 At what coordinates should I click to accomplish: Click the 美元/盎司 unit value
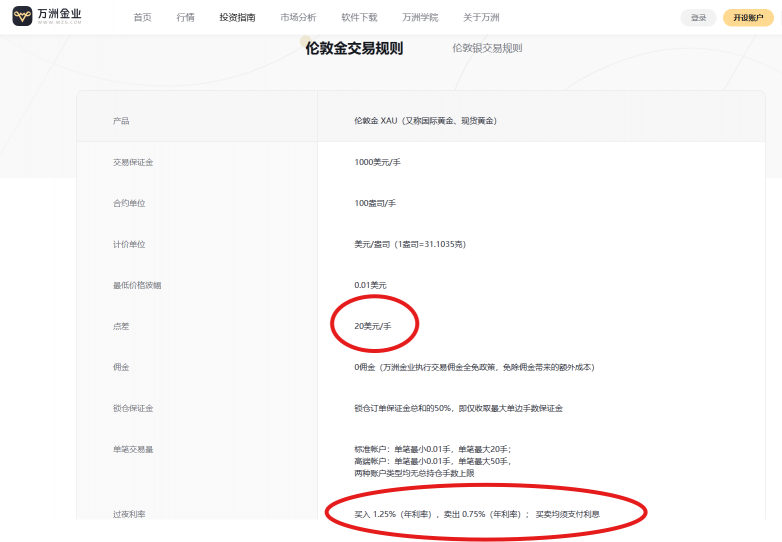410,244
